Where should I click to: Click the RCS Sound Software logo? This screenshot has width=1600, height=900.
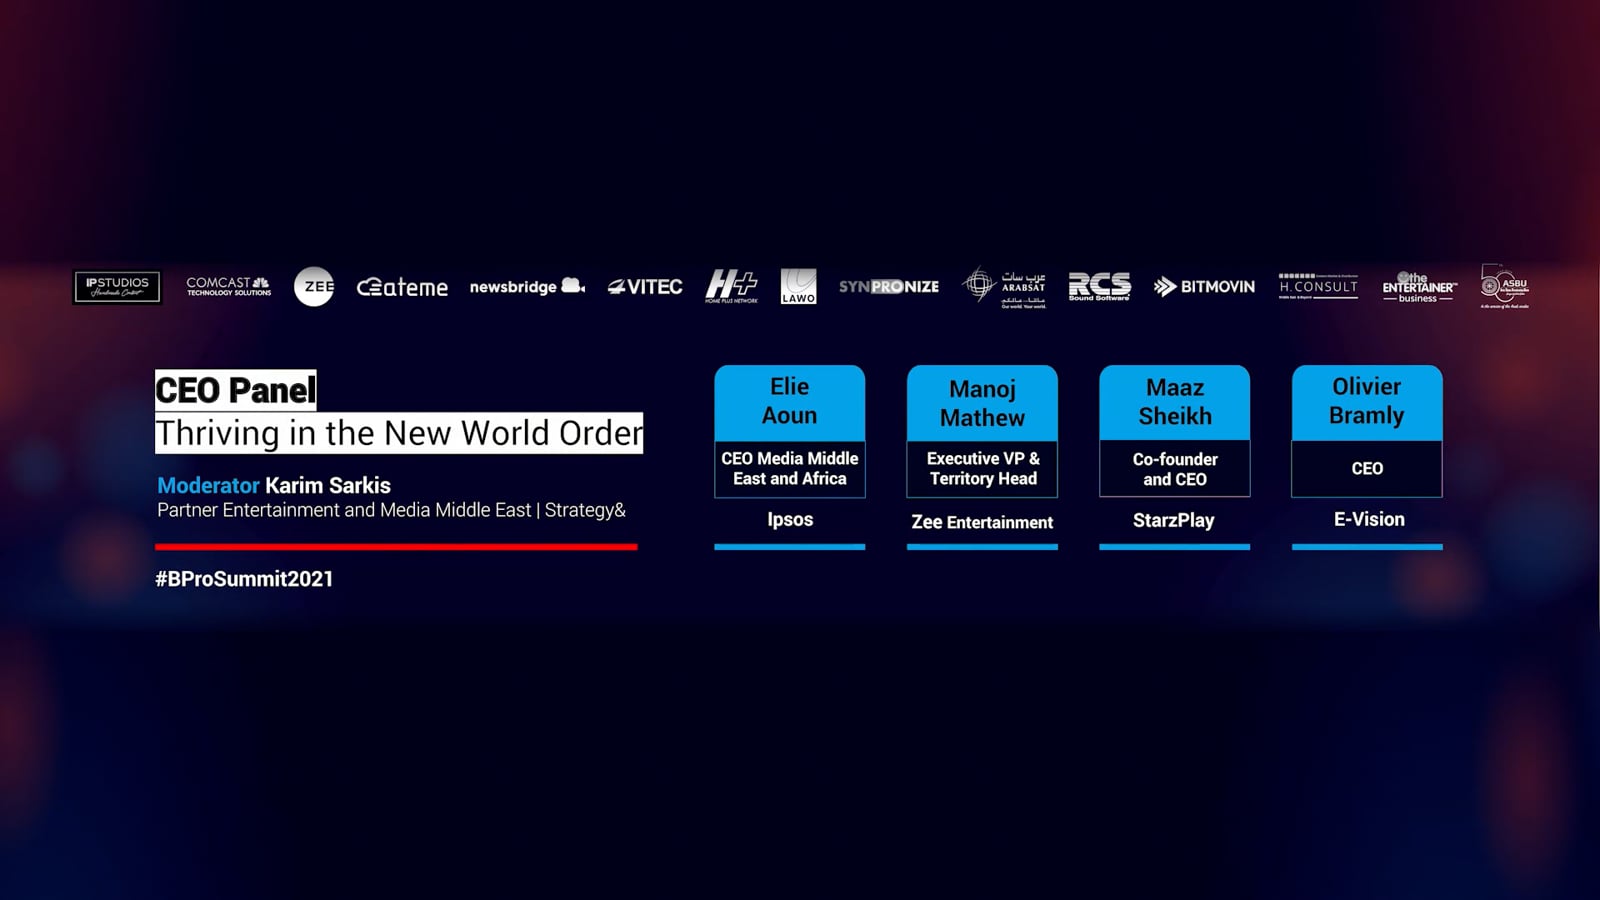click(1099, 286)
